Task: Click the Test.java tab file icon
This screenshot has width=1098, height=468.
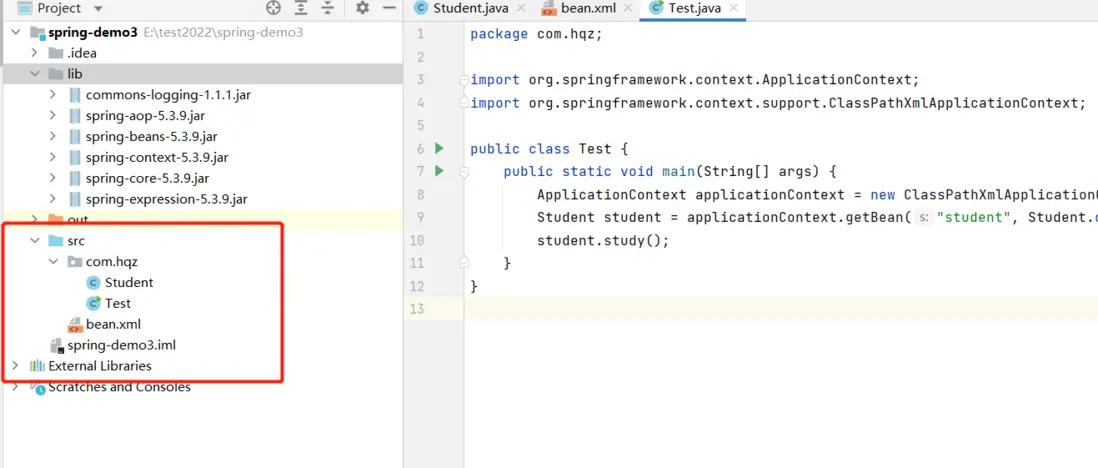Action: [x=657, y=8]
